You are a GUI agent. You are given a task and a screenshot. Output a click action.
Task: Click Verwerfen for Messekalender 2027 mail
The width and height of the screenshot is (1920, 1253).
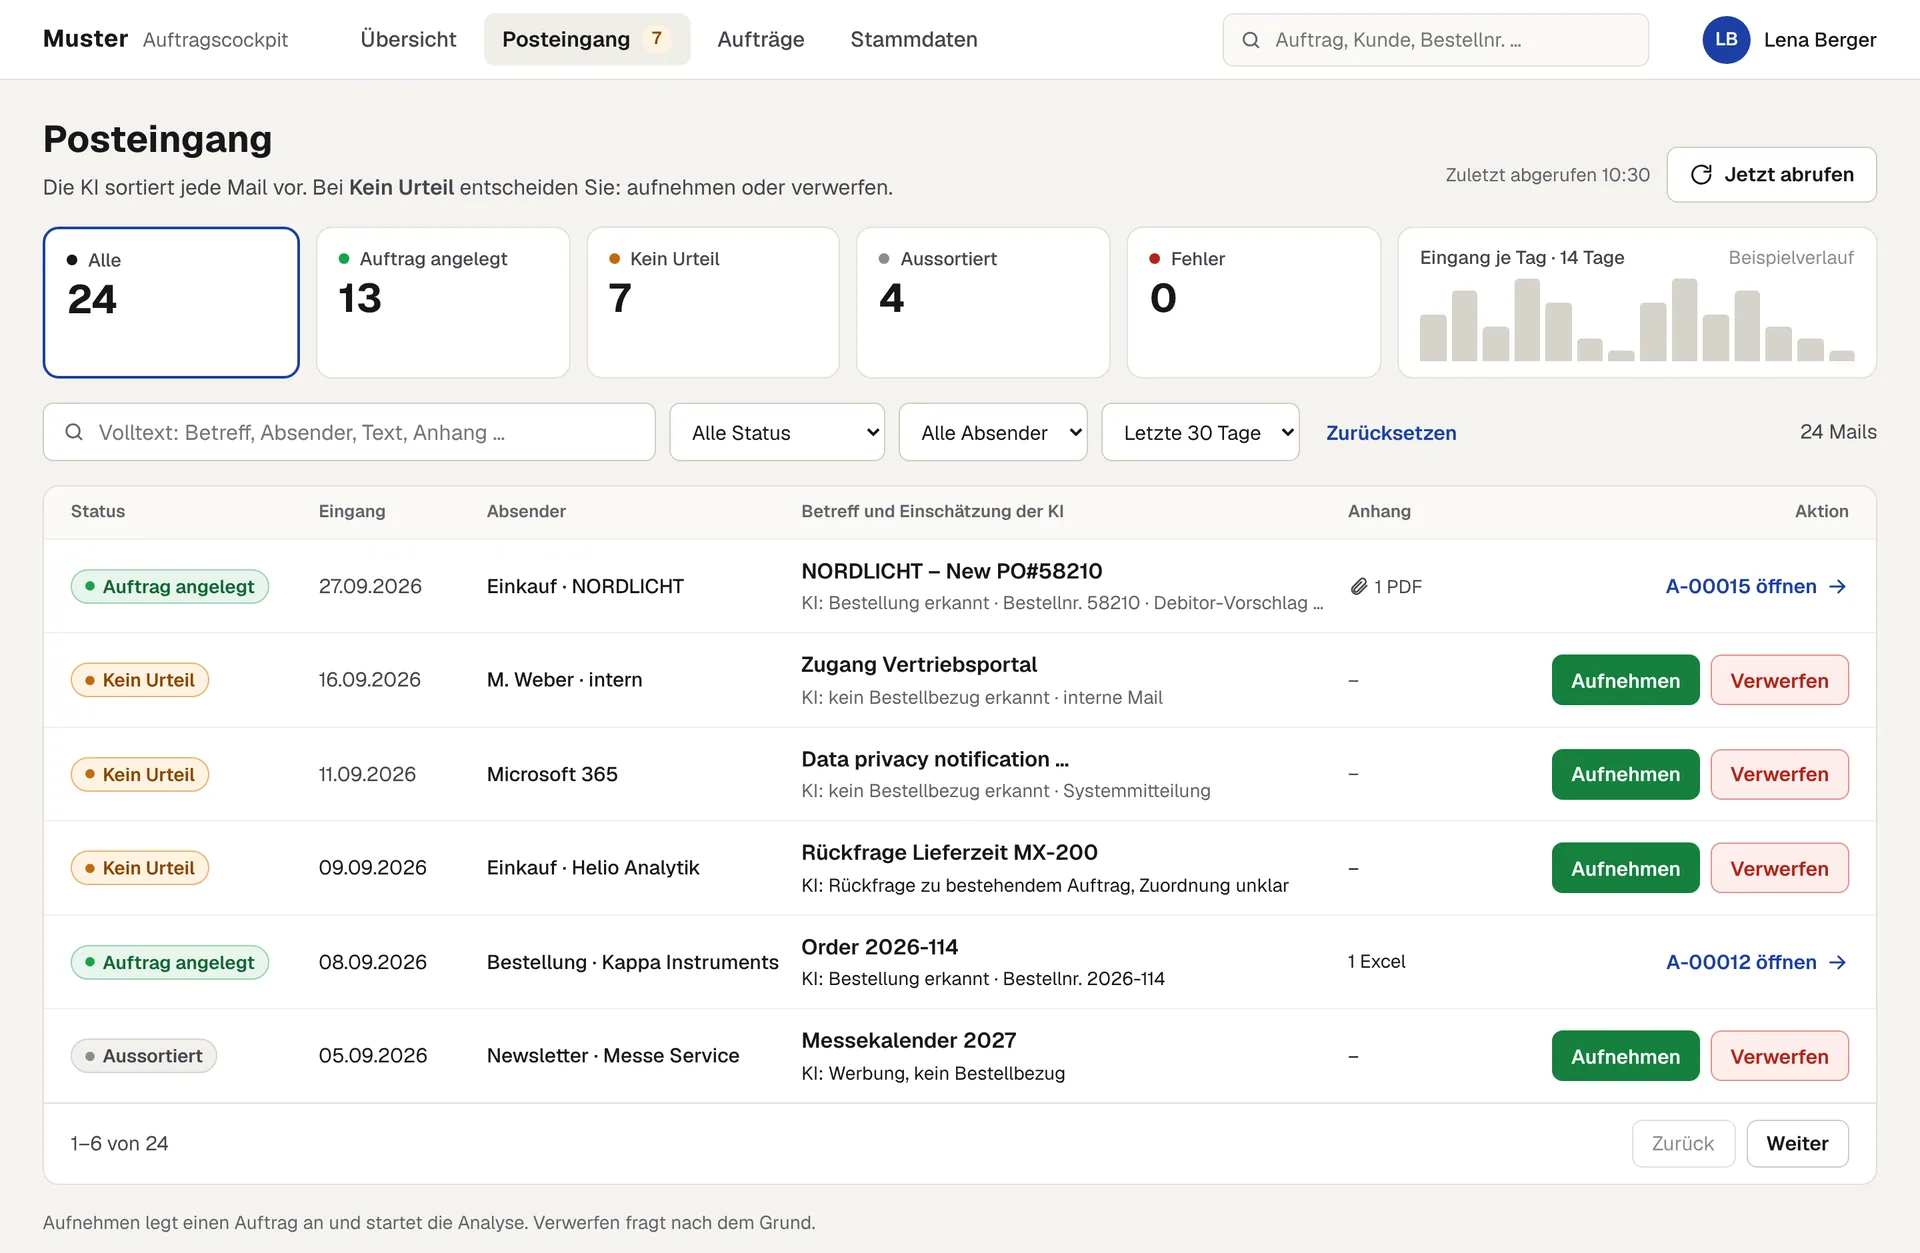[x=1779, y=1056]
